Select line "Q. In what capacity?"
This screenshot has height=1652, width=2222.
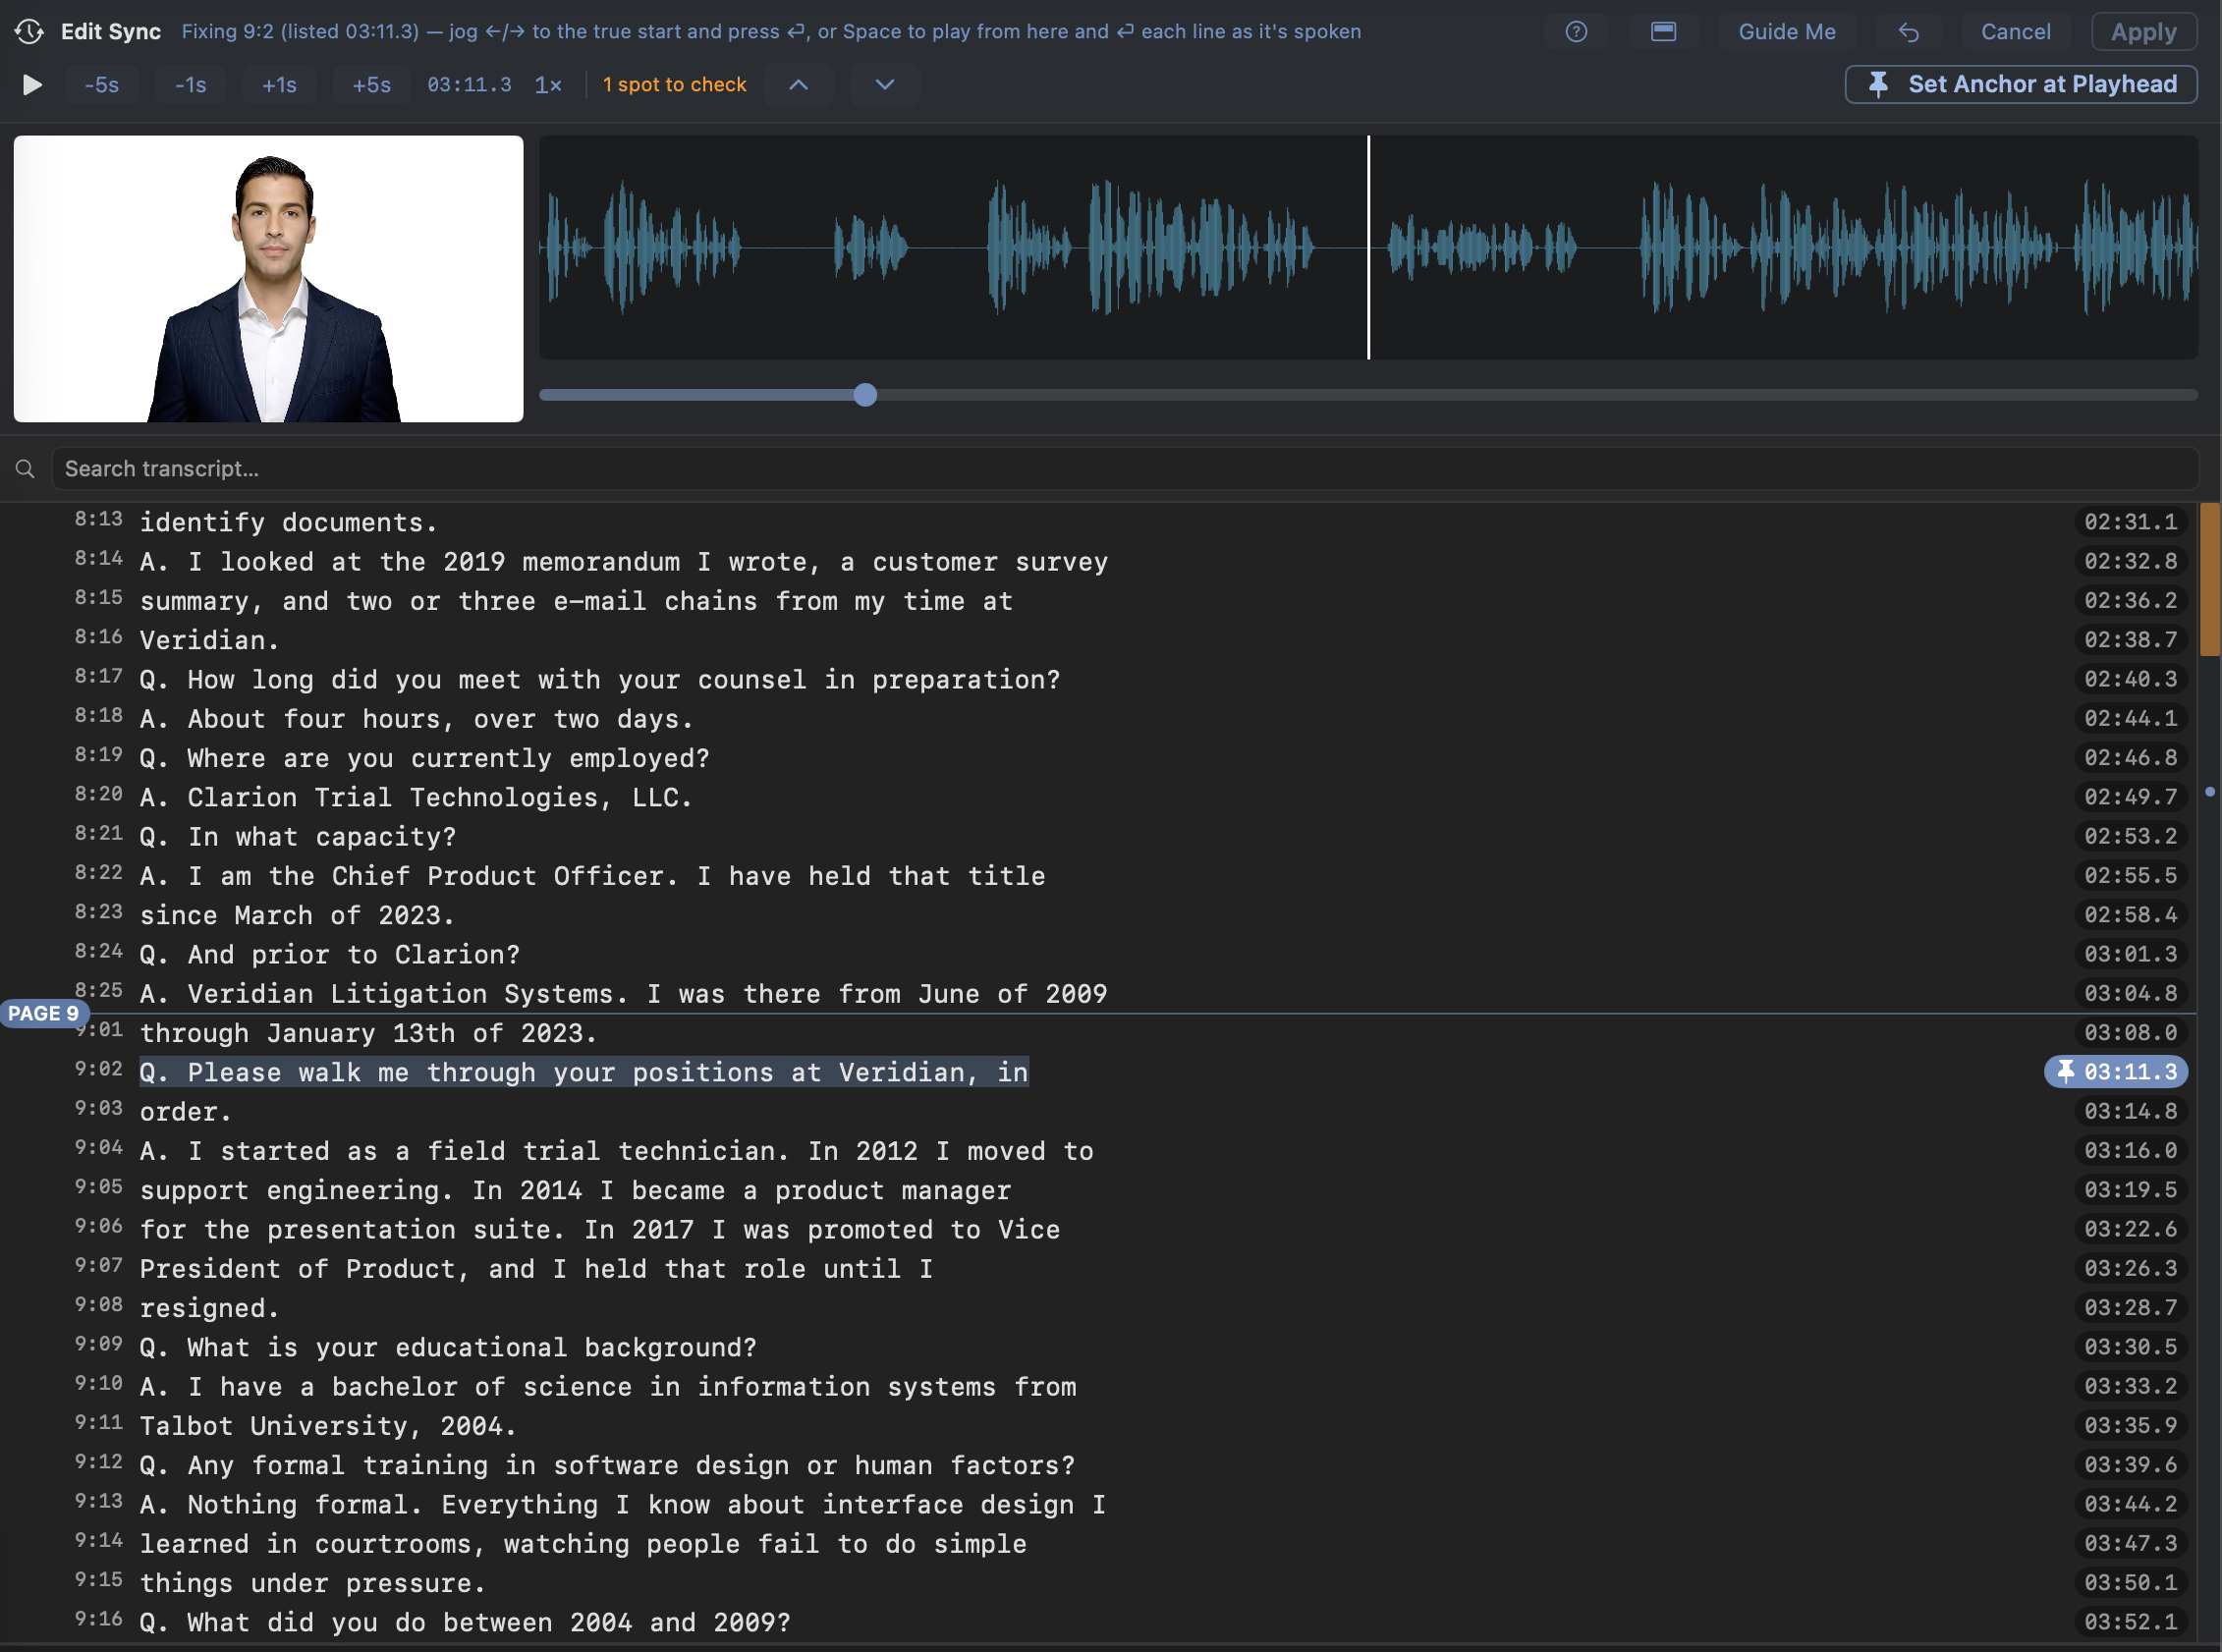pos(297,837)
